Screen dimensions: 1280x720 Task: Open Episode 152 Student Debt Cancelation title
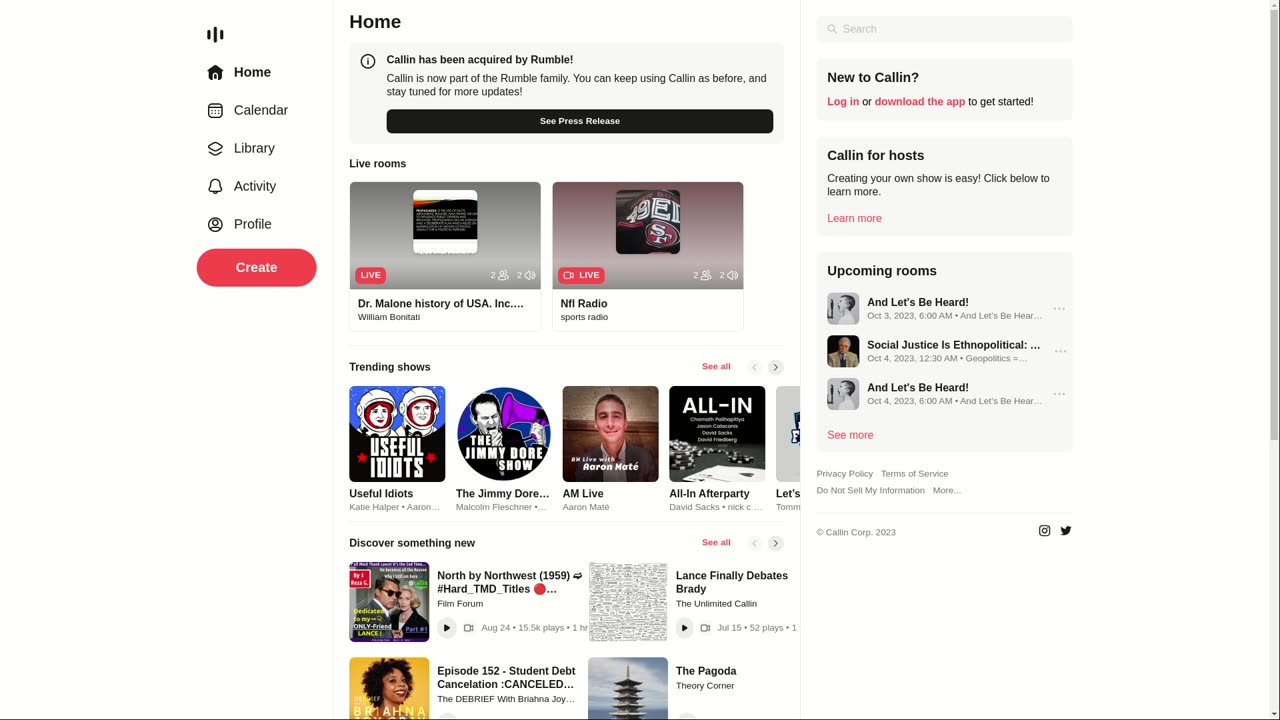click(x=506, y=678)
